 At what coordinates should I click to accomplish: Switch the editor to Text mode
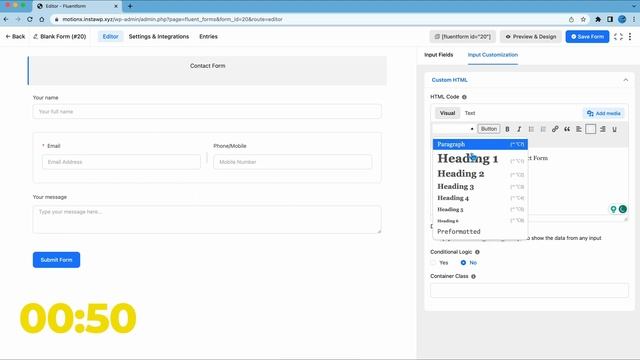pos(470,113)
